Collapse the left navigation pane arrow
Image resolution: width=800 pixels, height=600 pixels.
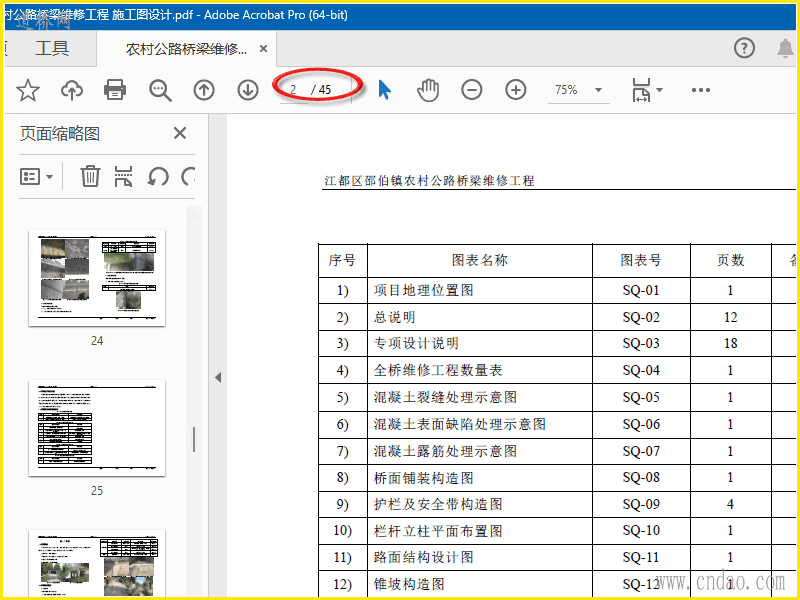tap(218, 378)
